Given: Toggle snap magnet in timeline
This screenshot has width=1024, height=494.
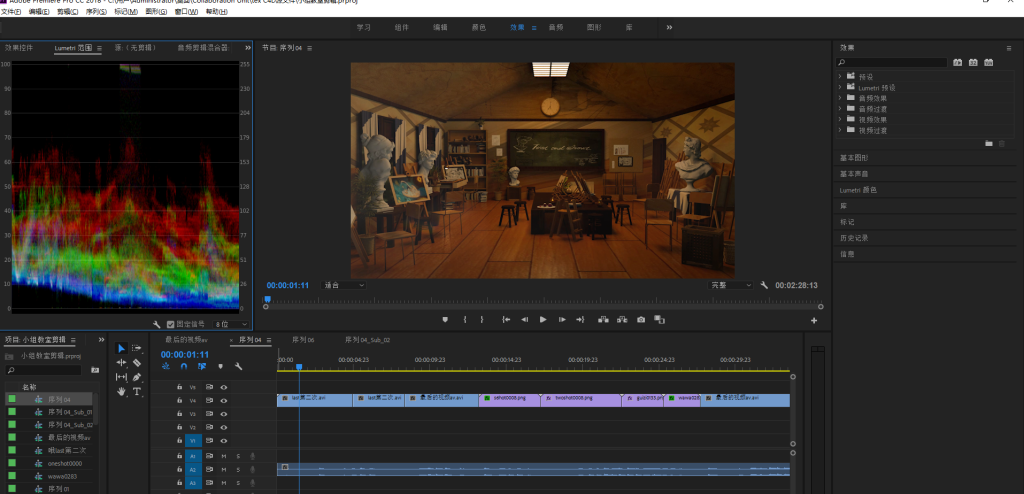Looking at the screenshot, I should (x=184, y=367).
